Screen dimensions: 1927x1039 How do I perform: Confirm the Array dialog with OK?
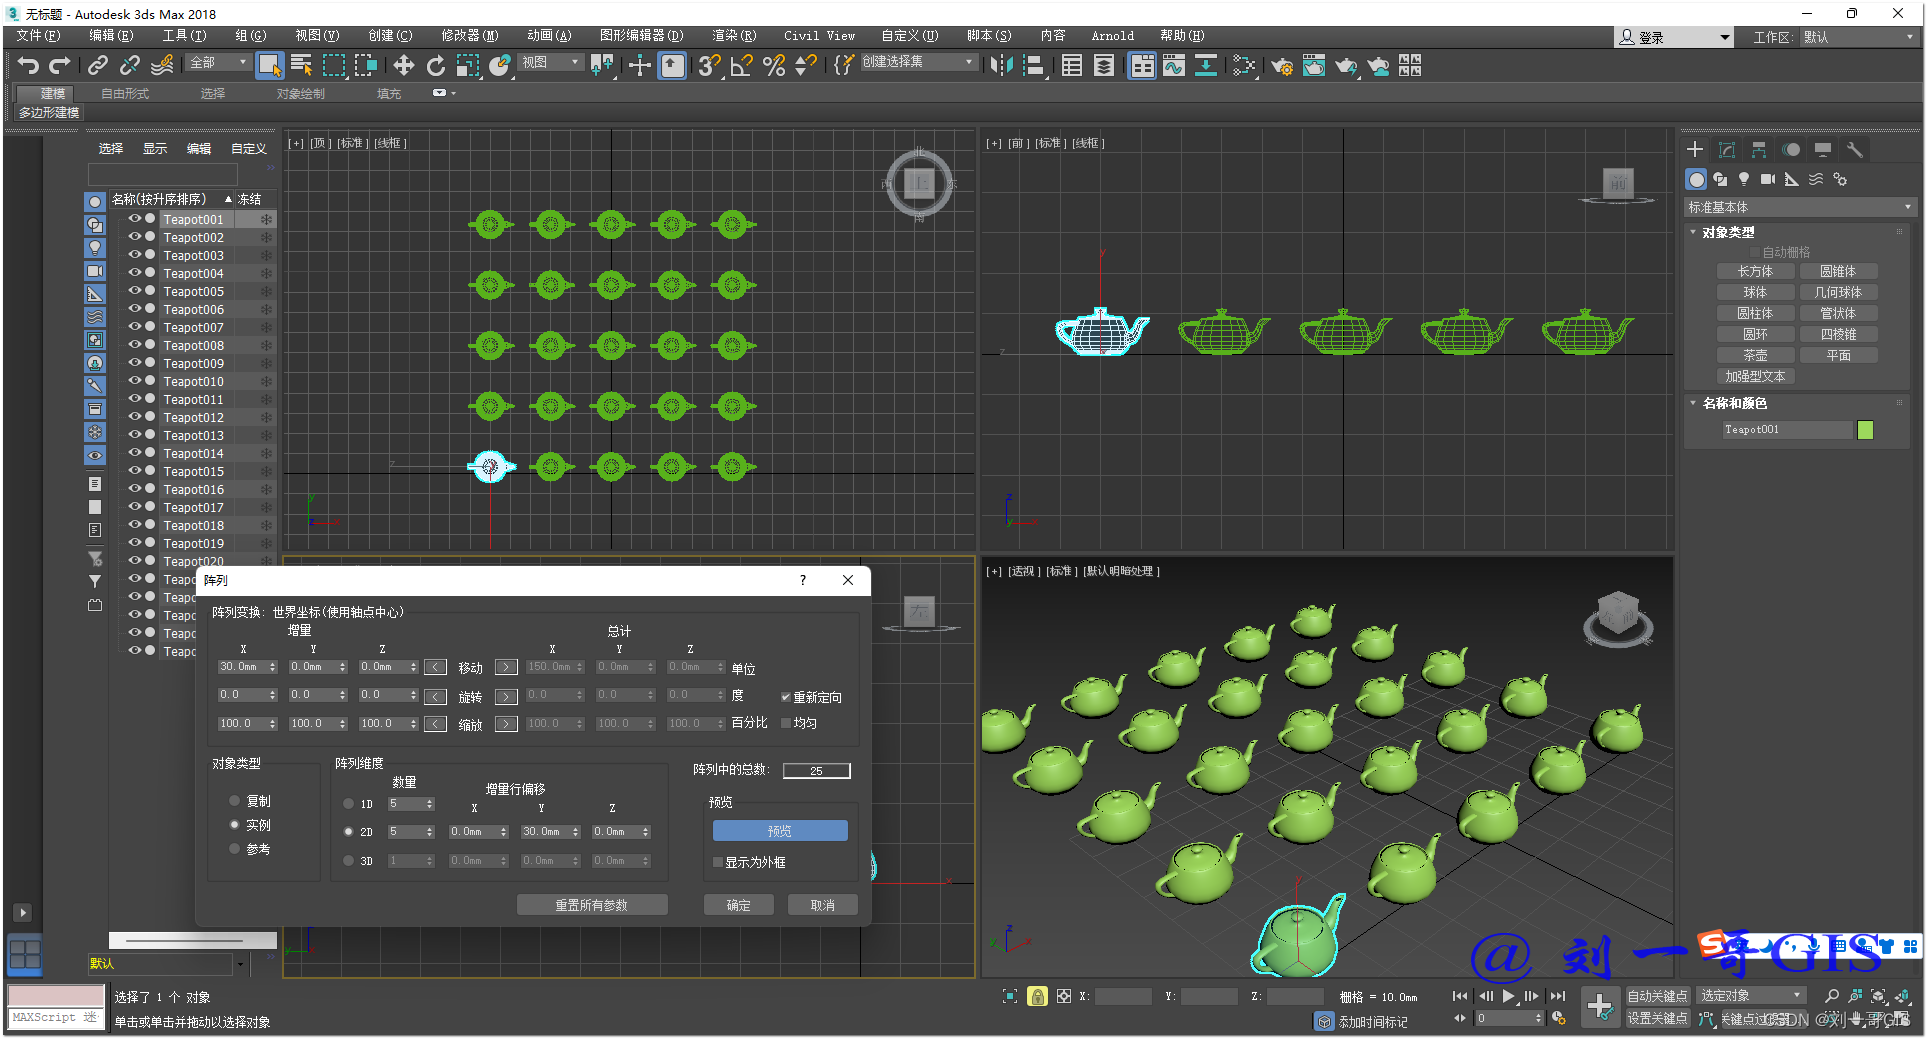click(739, 905)
